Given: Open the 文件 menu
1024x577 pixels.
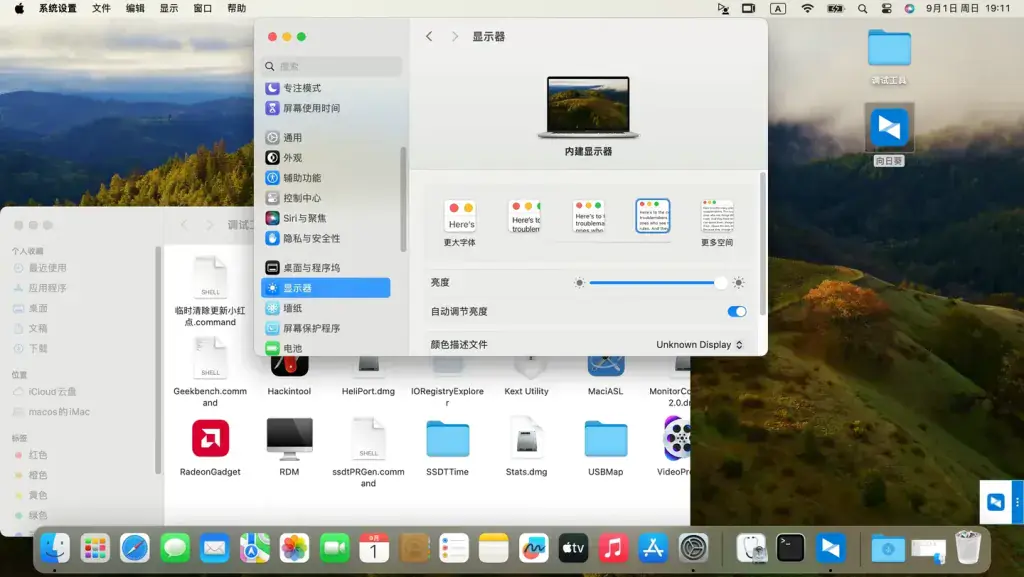Looking at the screenshot, I should (101, 8).
